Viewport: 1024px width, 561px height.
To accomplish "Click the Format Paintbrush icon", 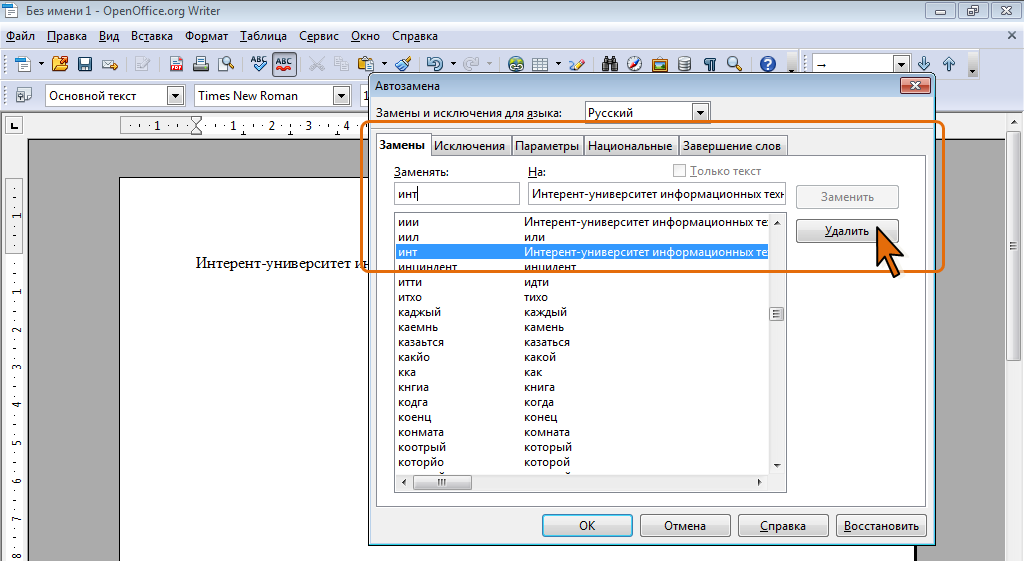I will (402, 64).
